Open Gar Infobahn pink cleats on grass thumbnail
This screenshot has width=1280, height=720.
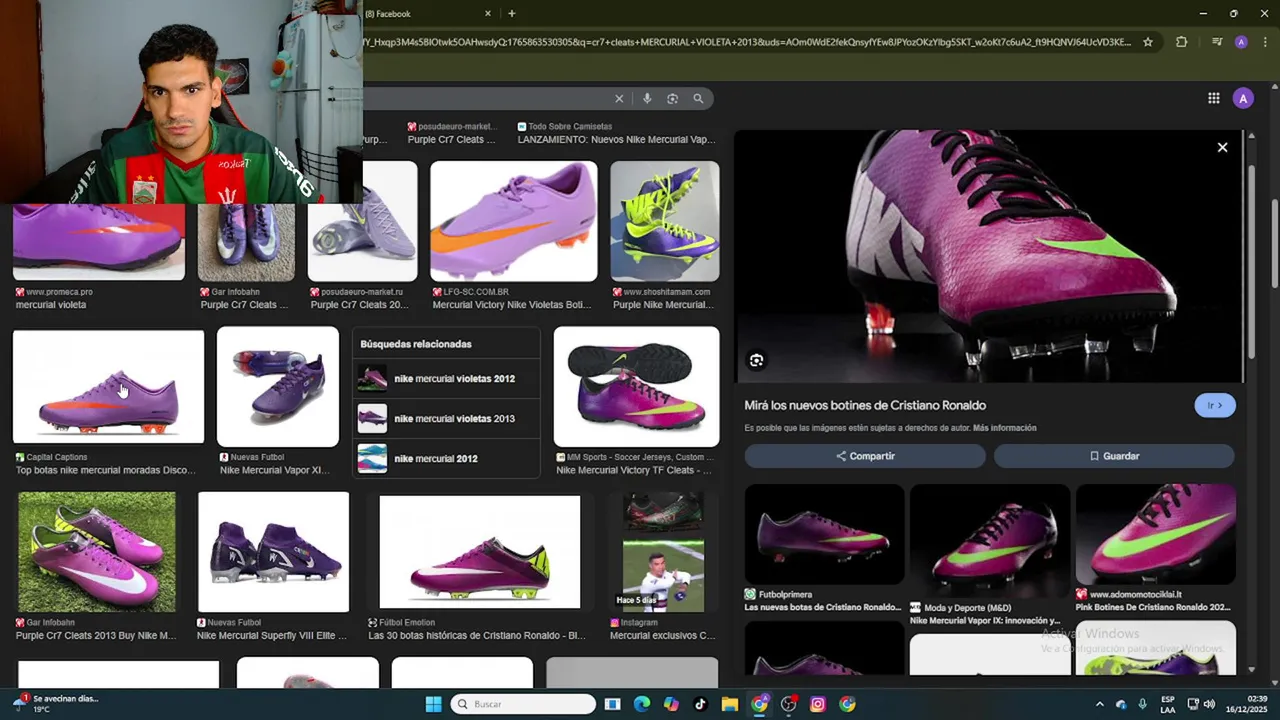(x=97, y=552)
